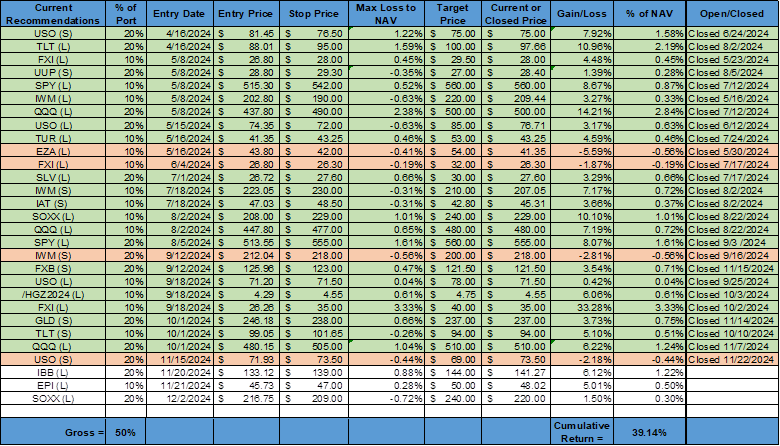Select the 'Target Price' header cell
Viewport: 780px width, 446px height.
tap(453, 14)
